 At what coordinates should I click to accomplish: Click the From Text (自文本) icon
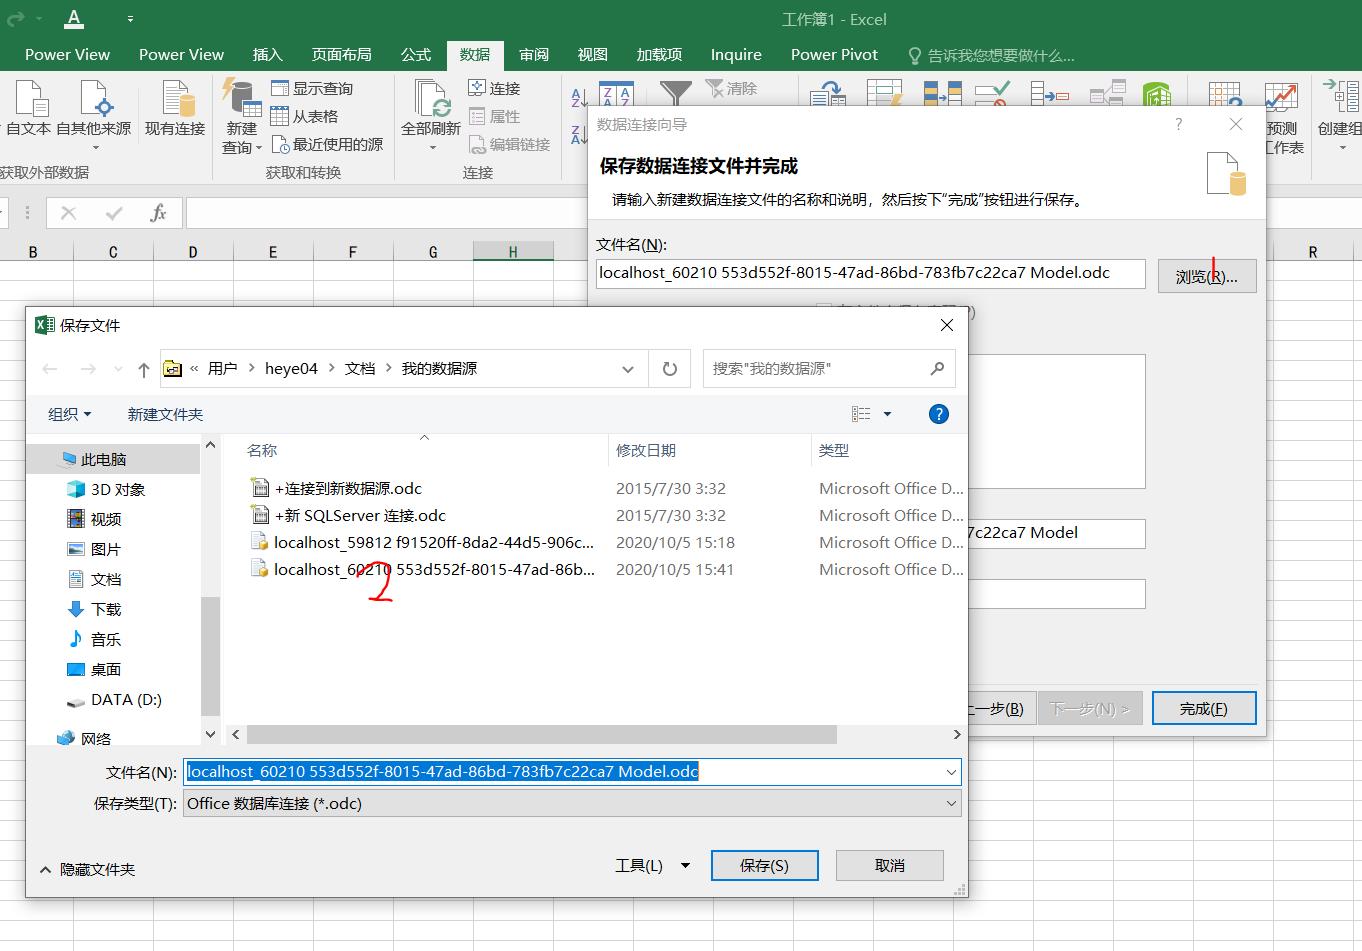click(x=30, y=100)
